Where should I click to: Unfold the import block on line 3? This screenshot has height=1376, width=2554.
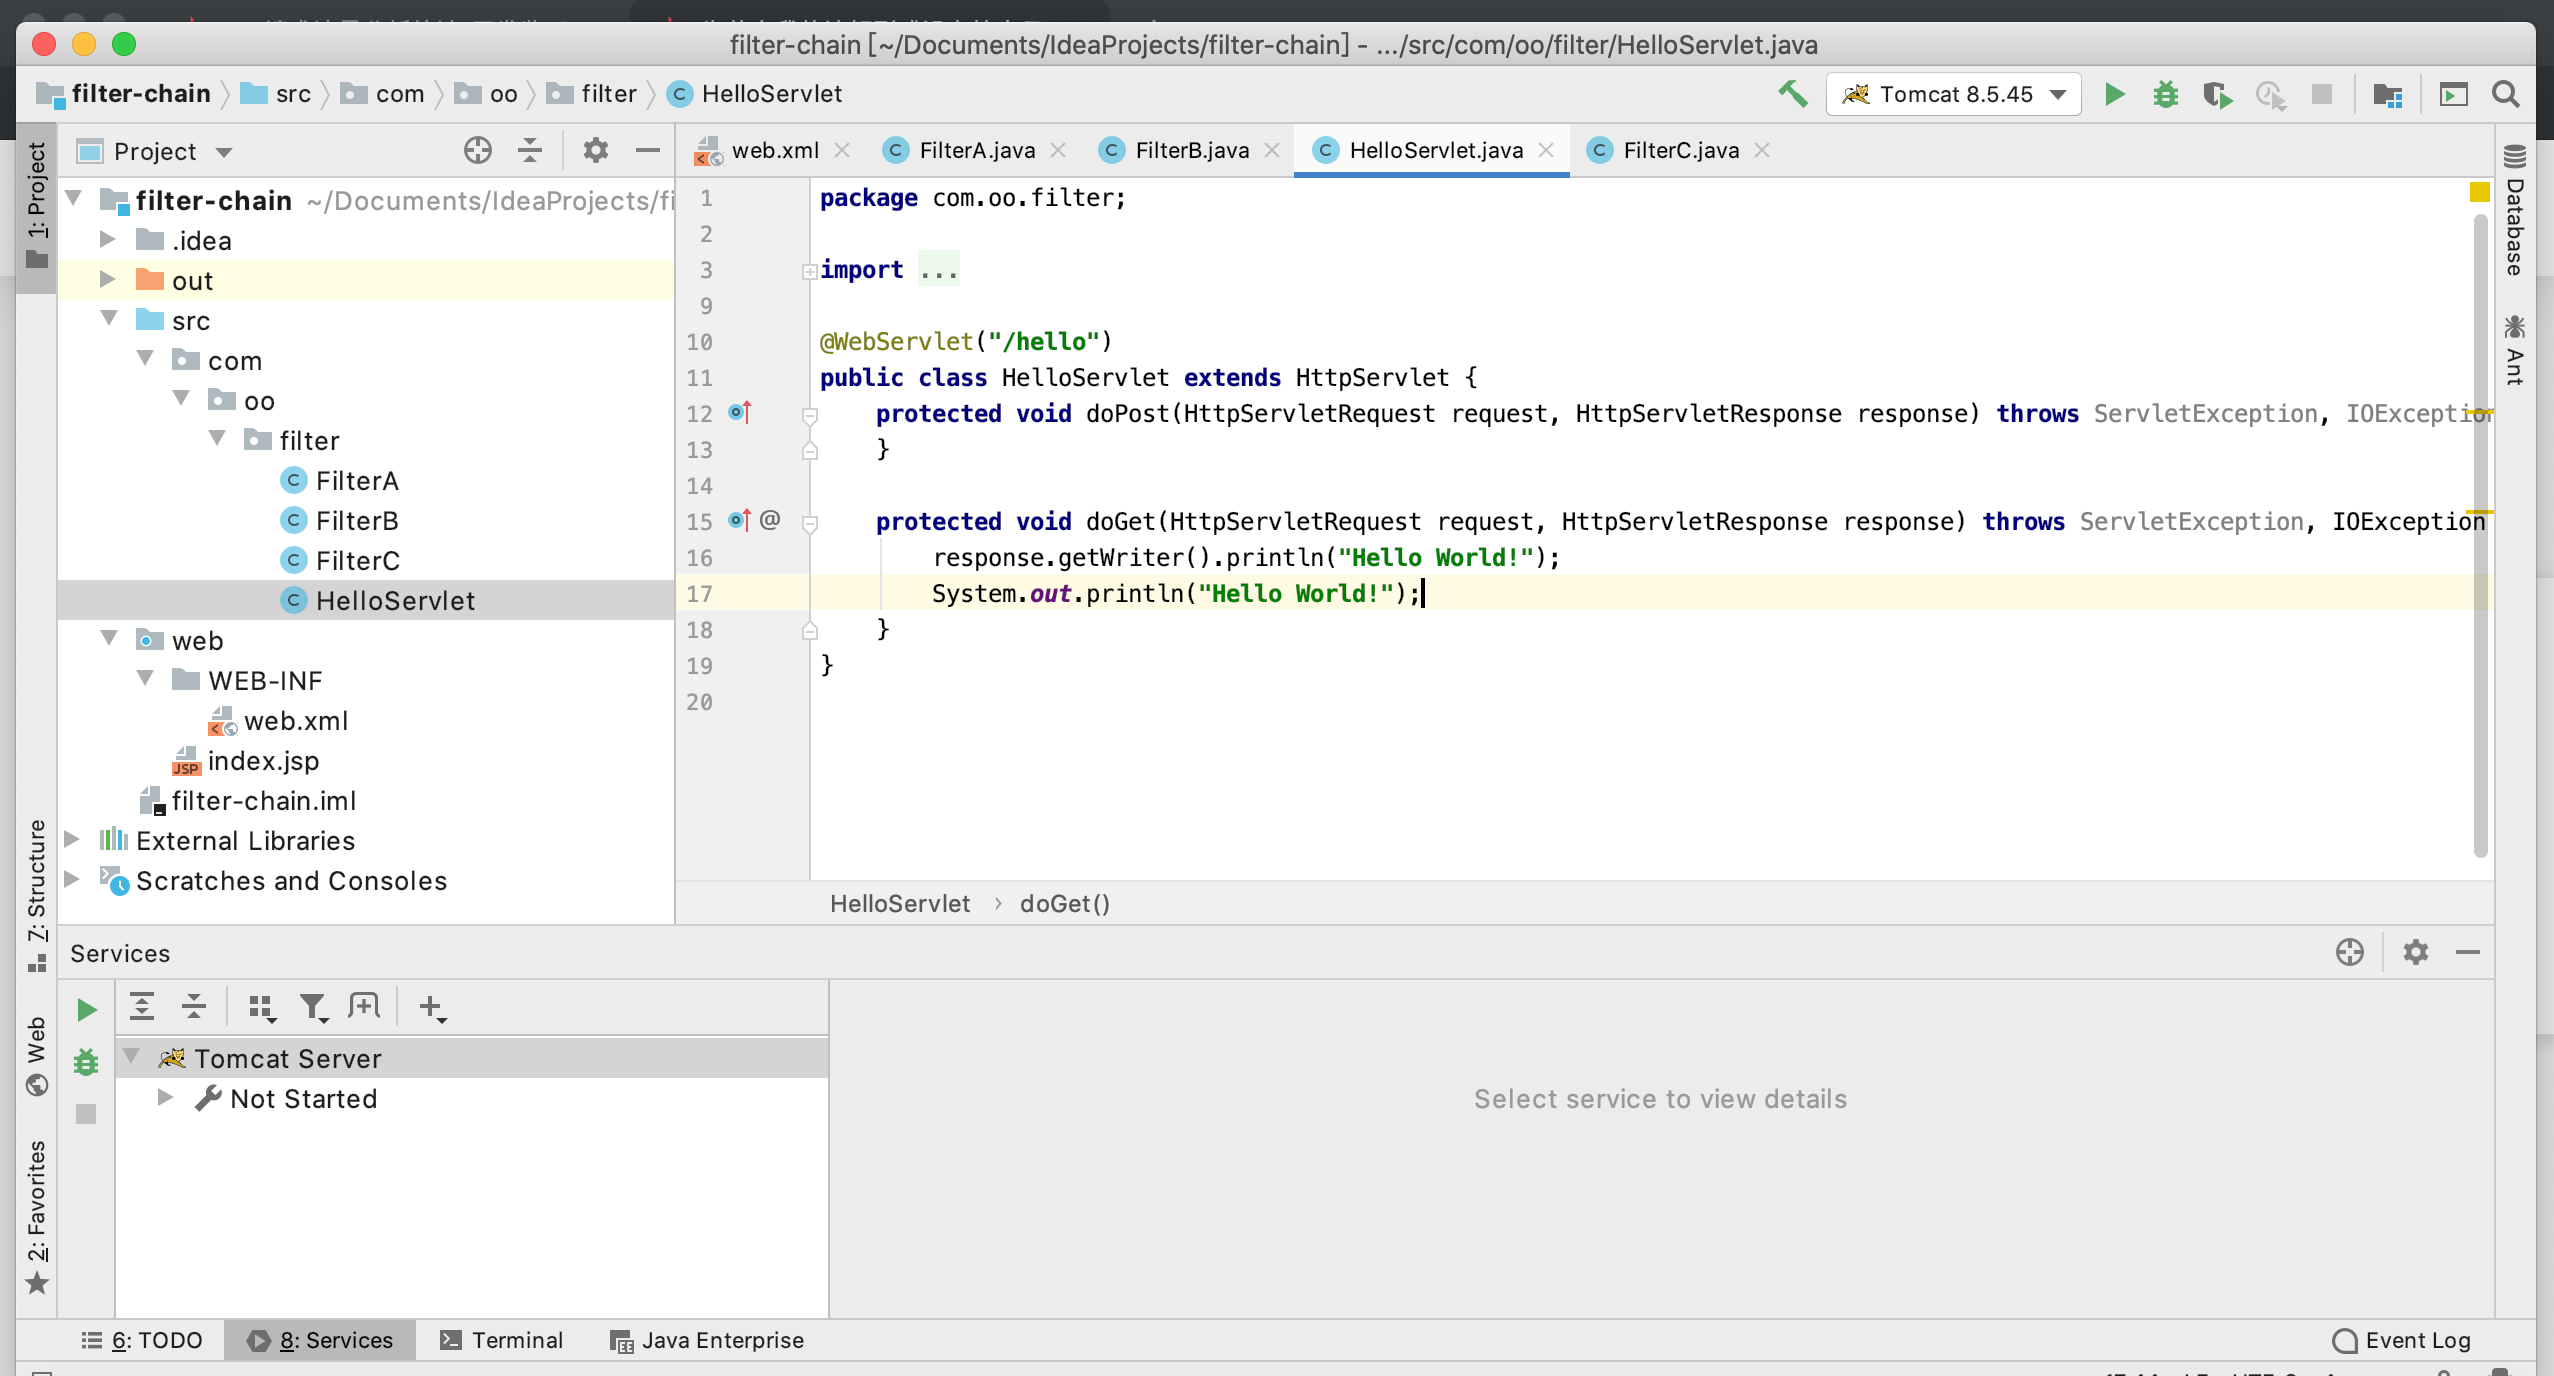click(809, 271)
